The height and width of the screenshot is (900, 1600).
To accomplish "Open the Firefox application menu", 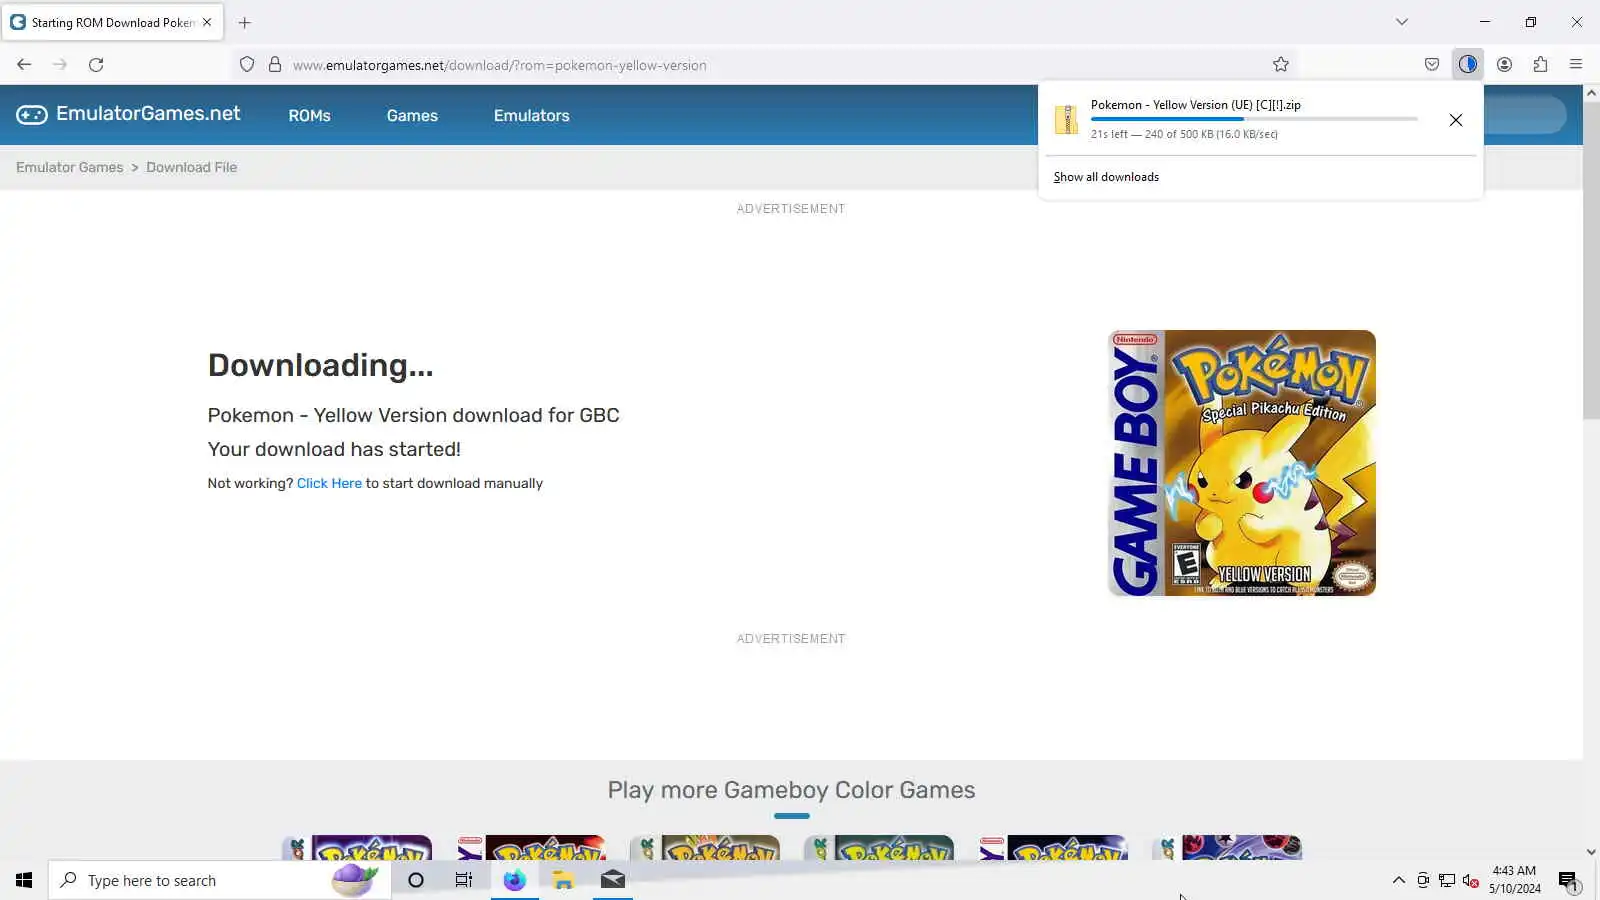I will (1576, 65).
